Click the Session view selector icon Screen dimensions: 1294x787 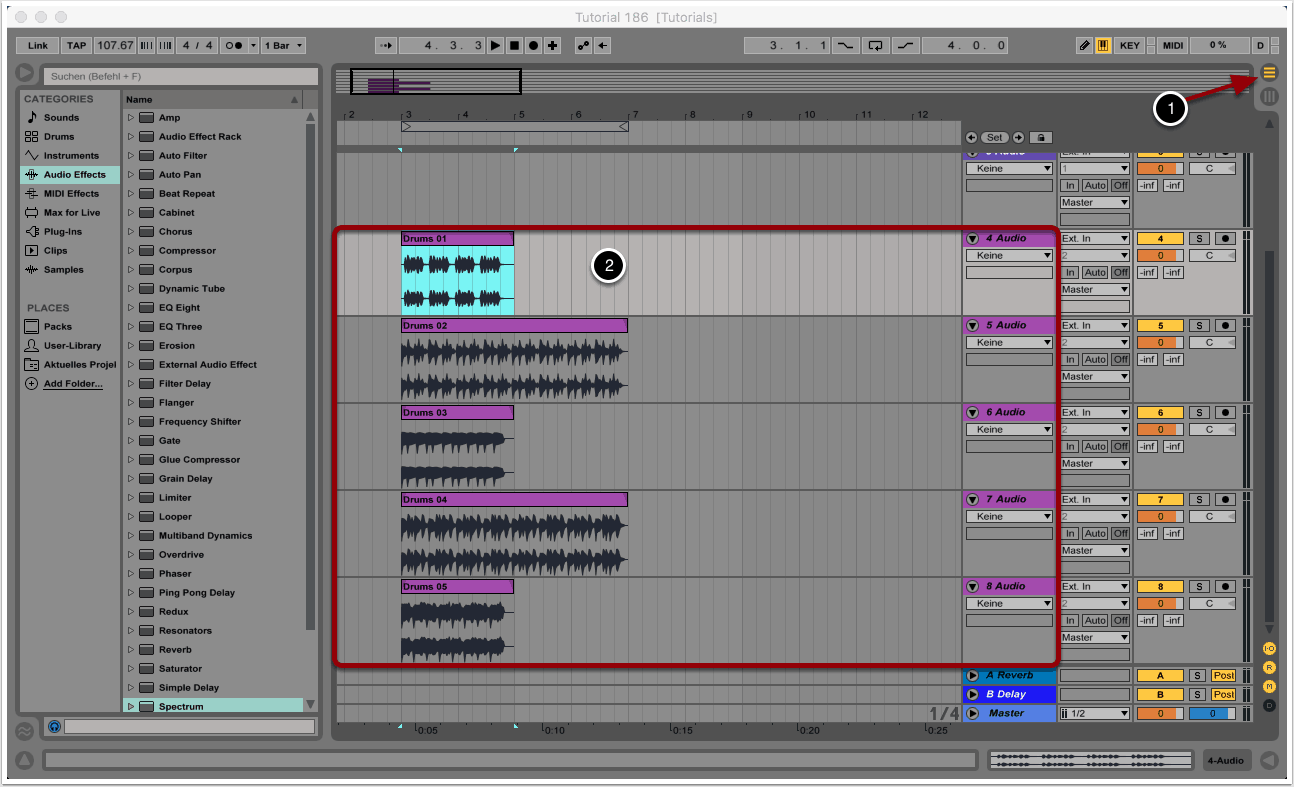[x=1270, y=97]
